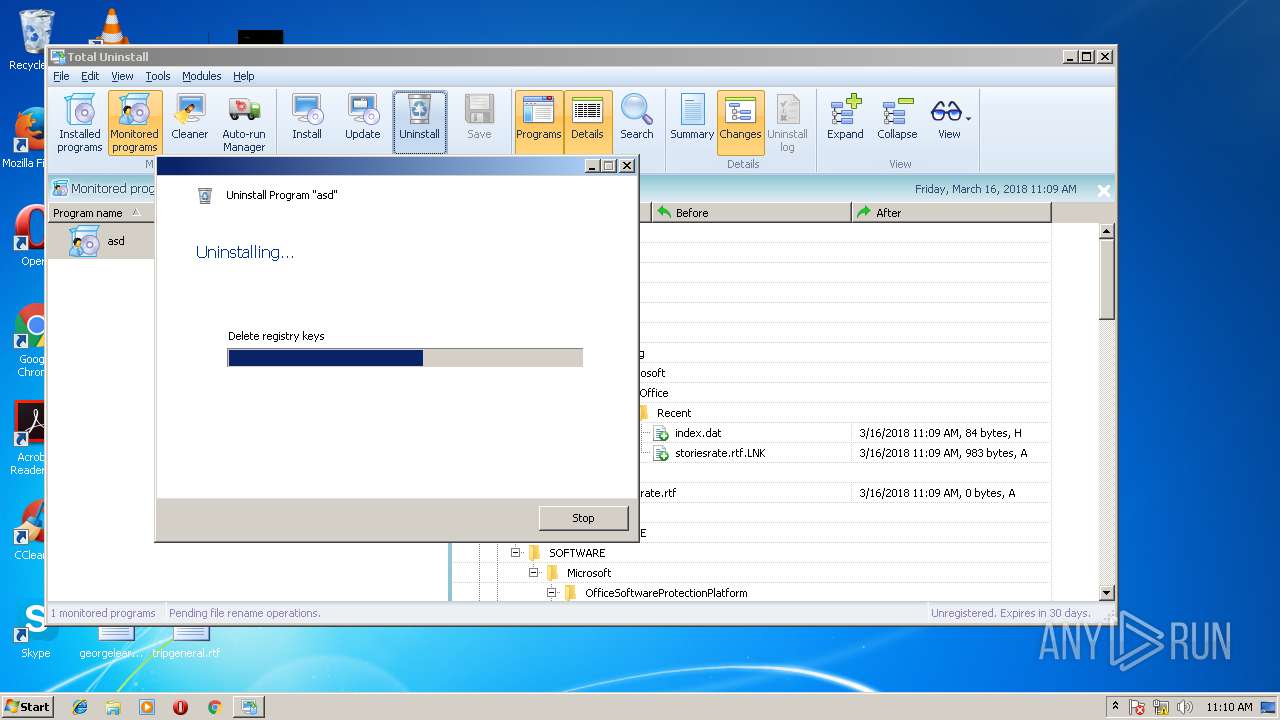Open the File menu
Screen dimensions: 1280x720
click(x=61, y=76)
